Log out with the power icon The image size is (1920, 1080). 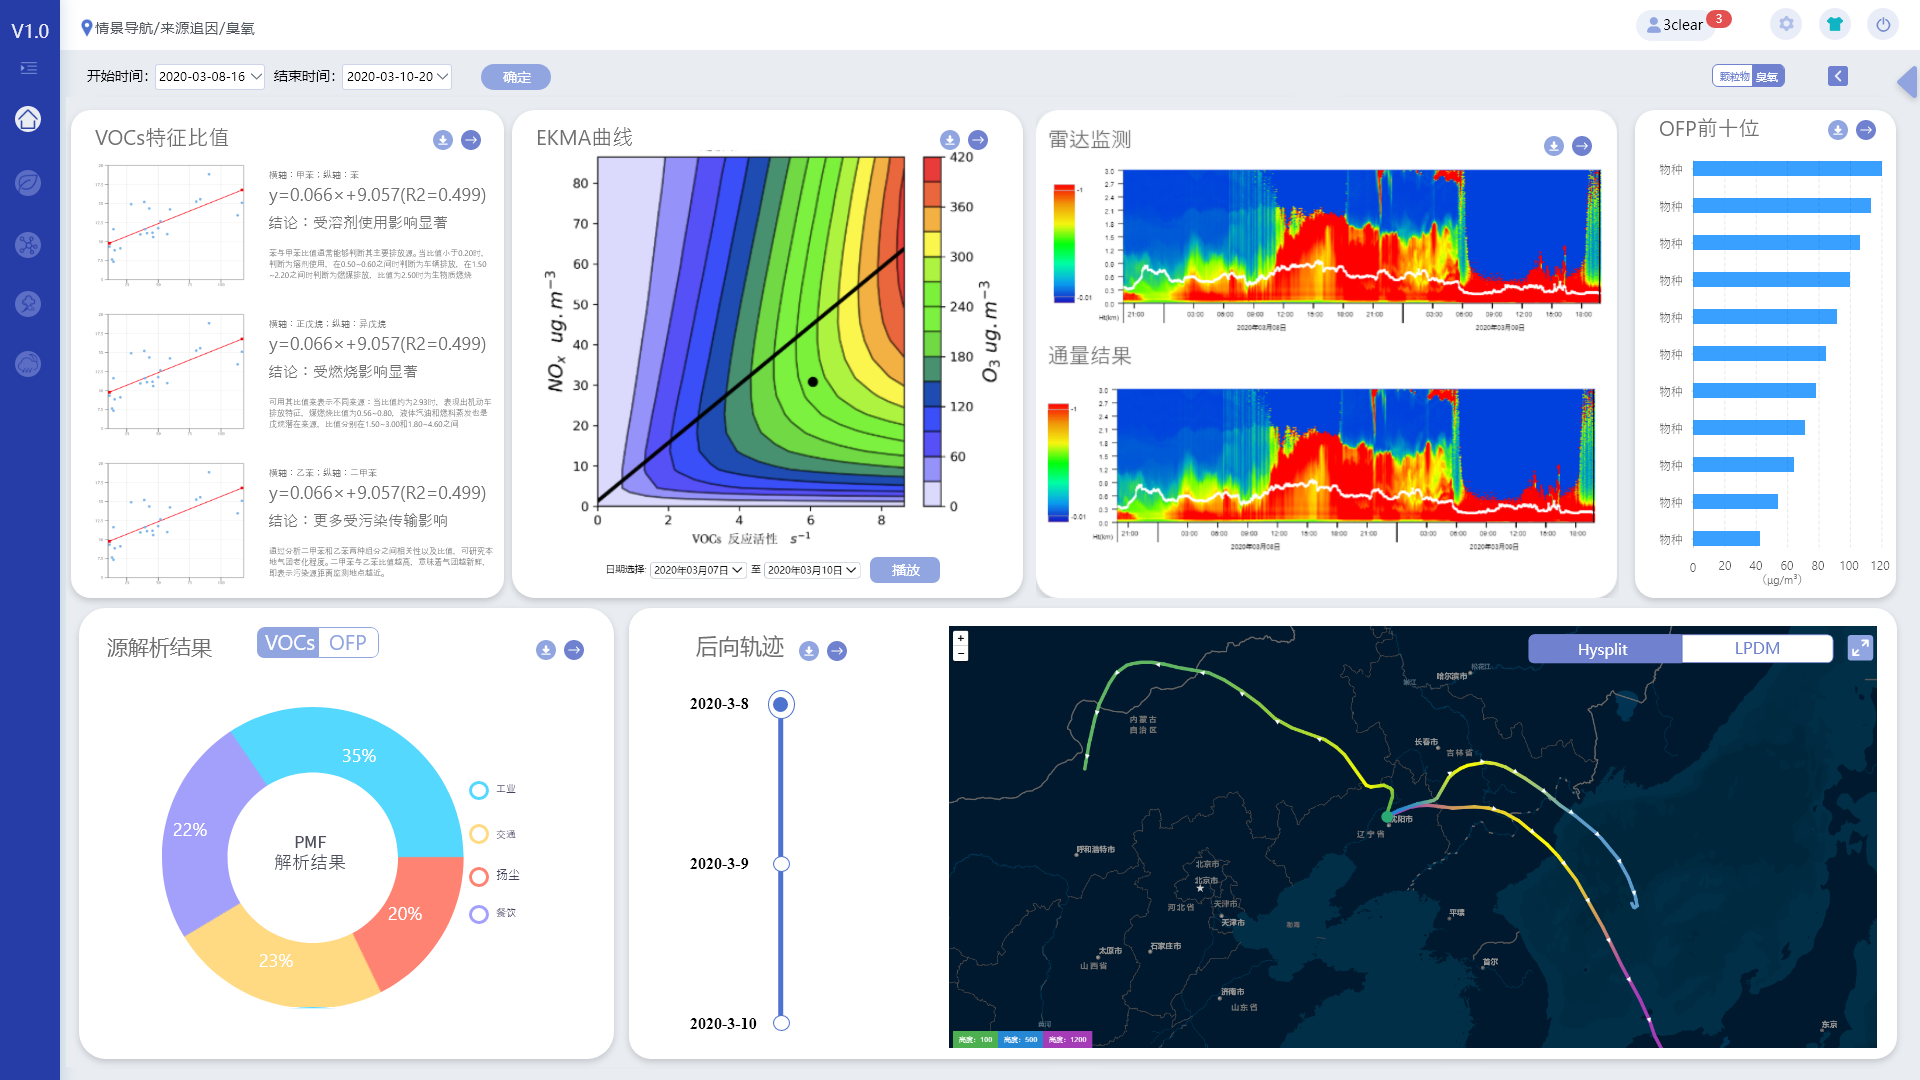coord(1883,24)
